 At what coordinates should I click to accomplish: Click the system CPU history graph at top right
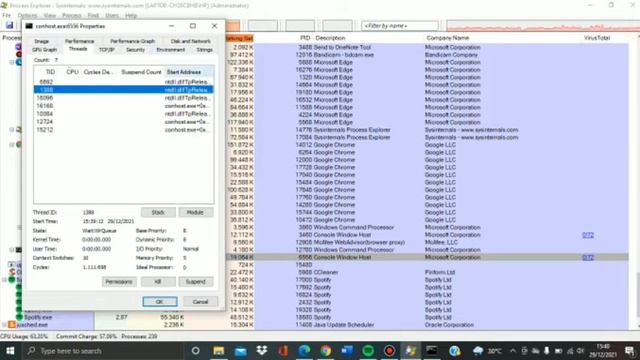(543, 26)
